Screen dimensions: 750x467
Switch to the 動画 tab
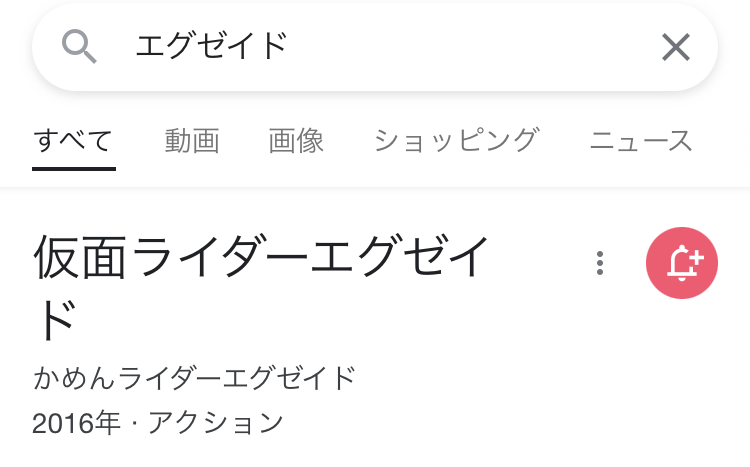pos(192,141)
